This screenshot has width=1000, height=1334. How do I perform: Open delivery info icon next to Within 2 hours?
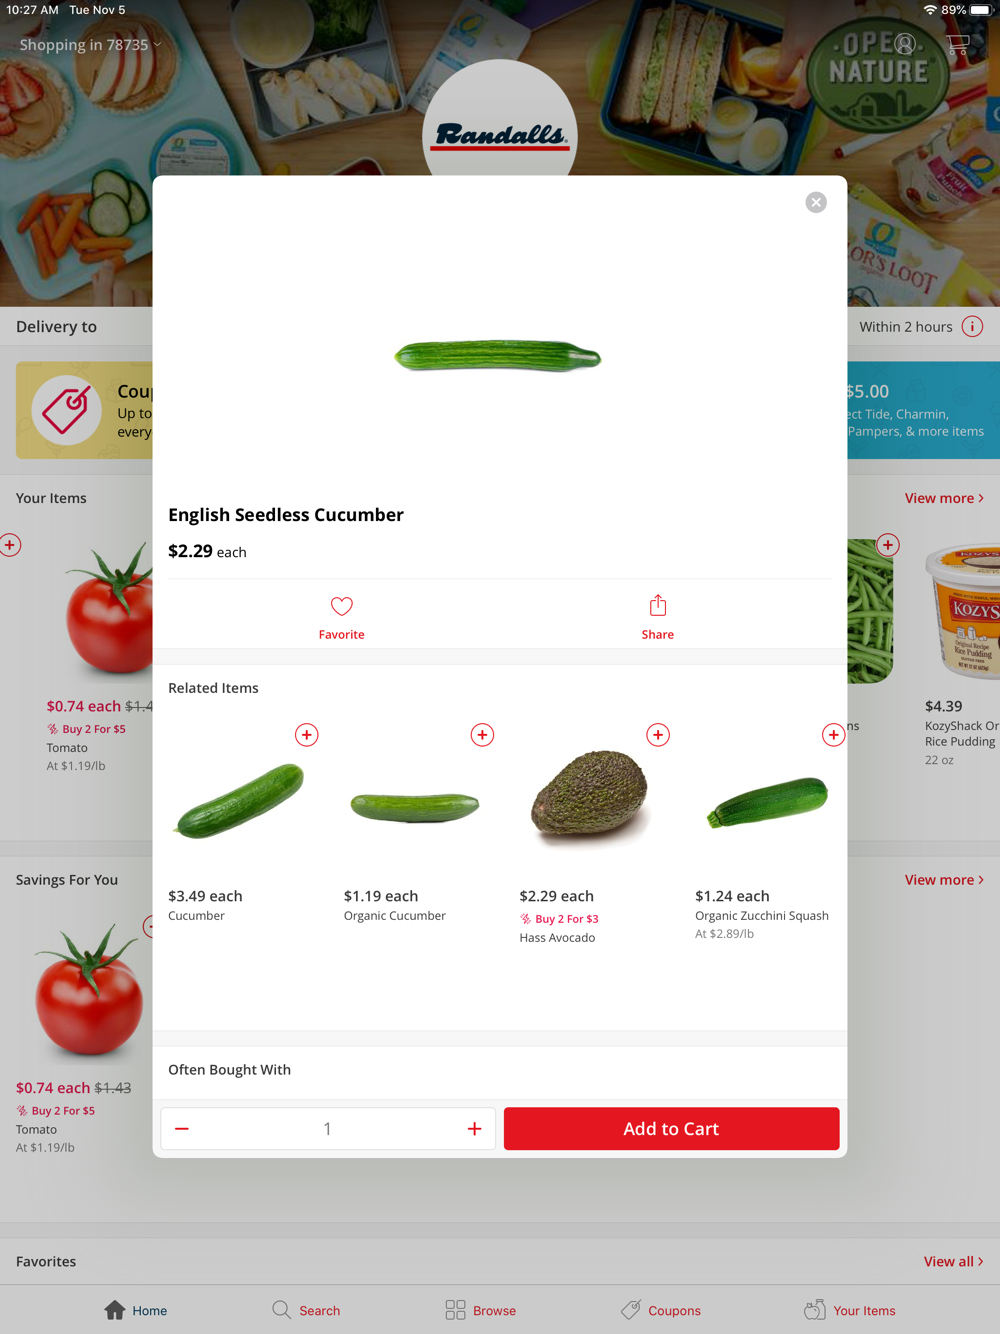pos(972,327)
